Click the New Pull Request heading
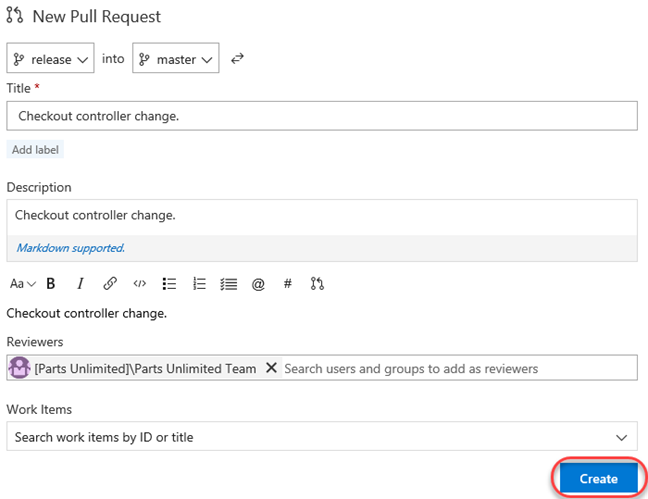This screenshot has width=648, height=499. tap(97, 17)
